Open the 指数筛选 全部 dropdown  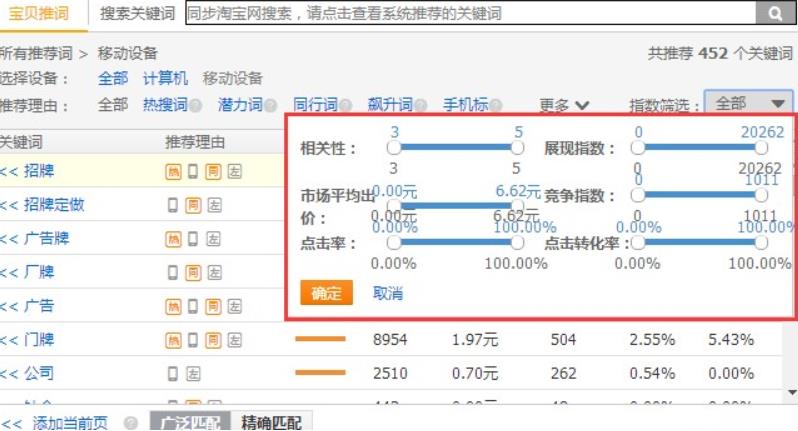click(748, 103)
